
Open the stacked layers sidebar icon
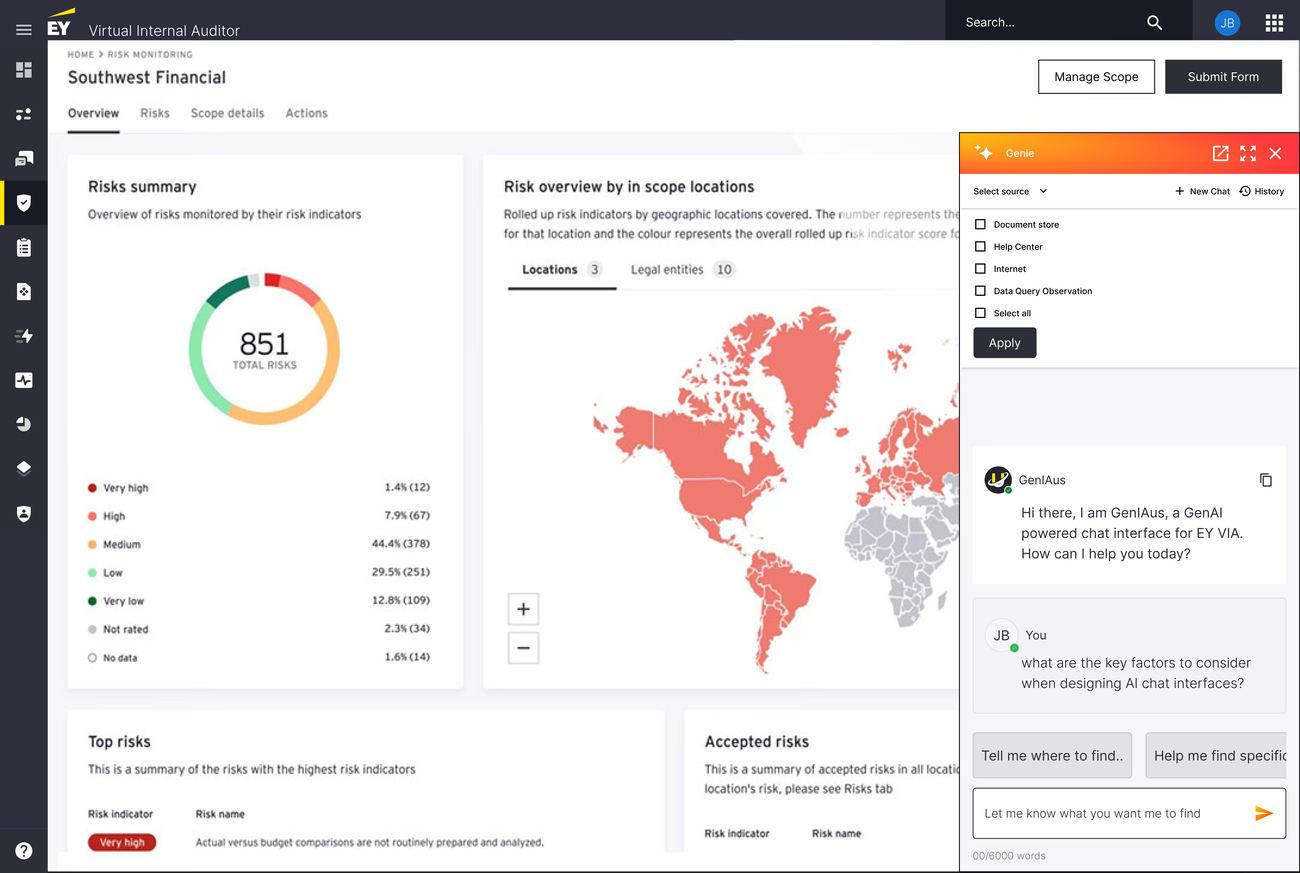pos(24,468)
